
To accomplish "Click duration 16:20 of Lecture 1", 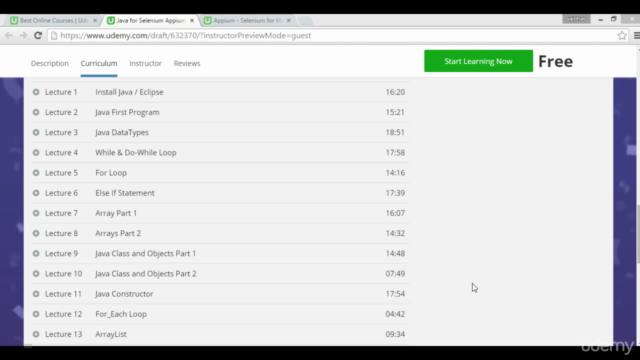I will [x=395, y=92].
